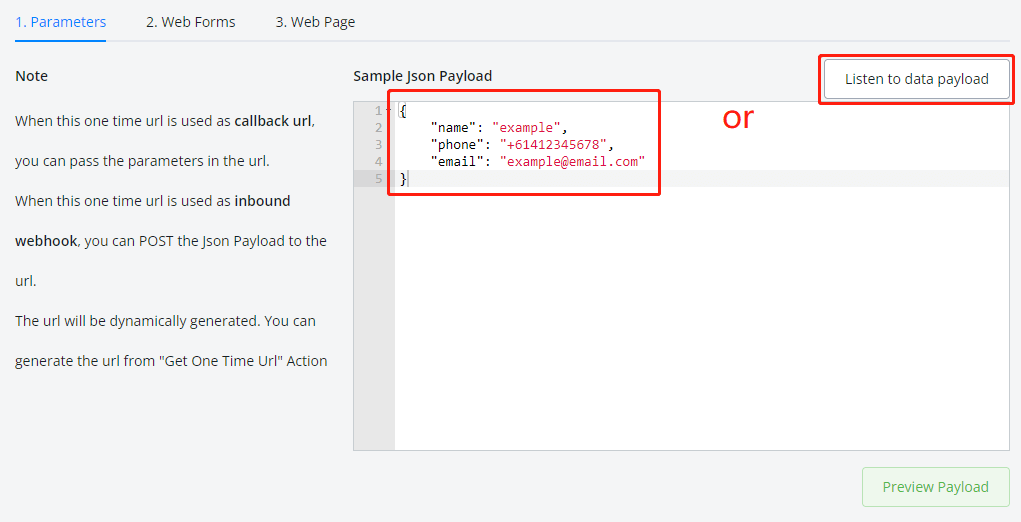Click line number 3 in editor gutter
The height and width of the screenshot is (522, 1021).
click(x=377, y=145)
